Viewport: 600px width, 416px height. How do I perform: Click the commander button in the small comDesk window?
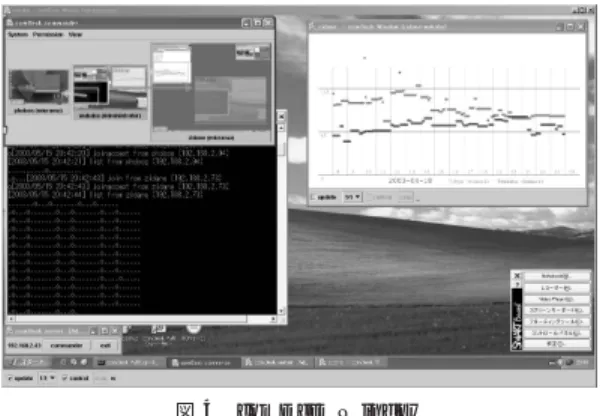[66, 346]
